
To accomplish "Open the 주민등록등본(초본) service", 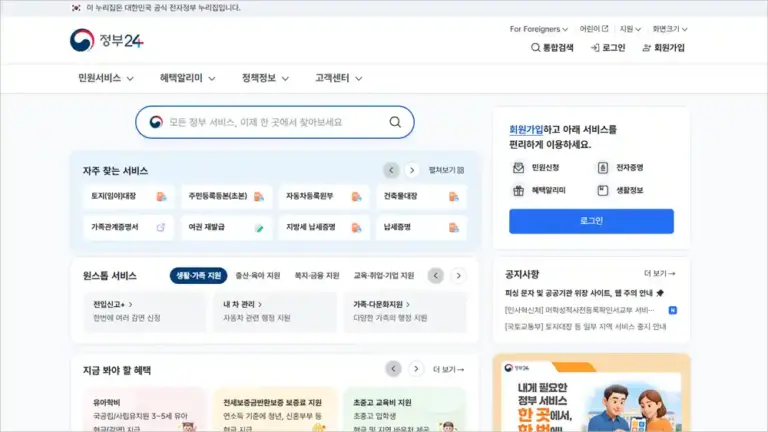I will (x=226, y=196).
